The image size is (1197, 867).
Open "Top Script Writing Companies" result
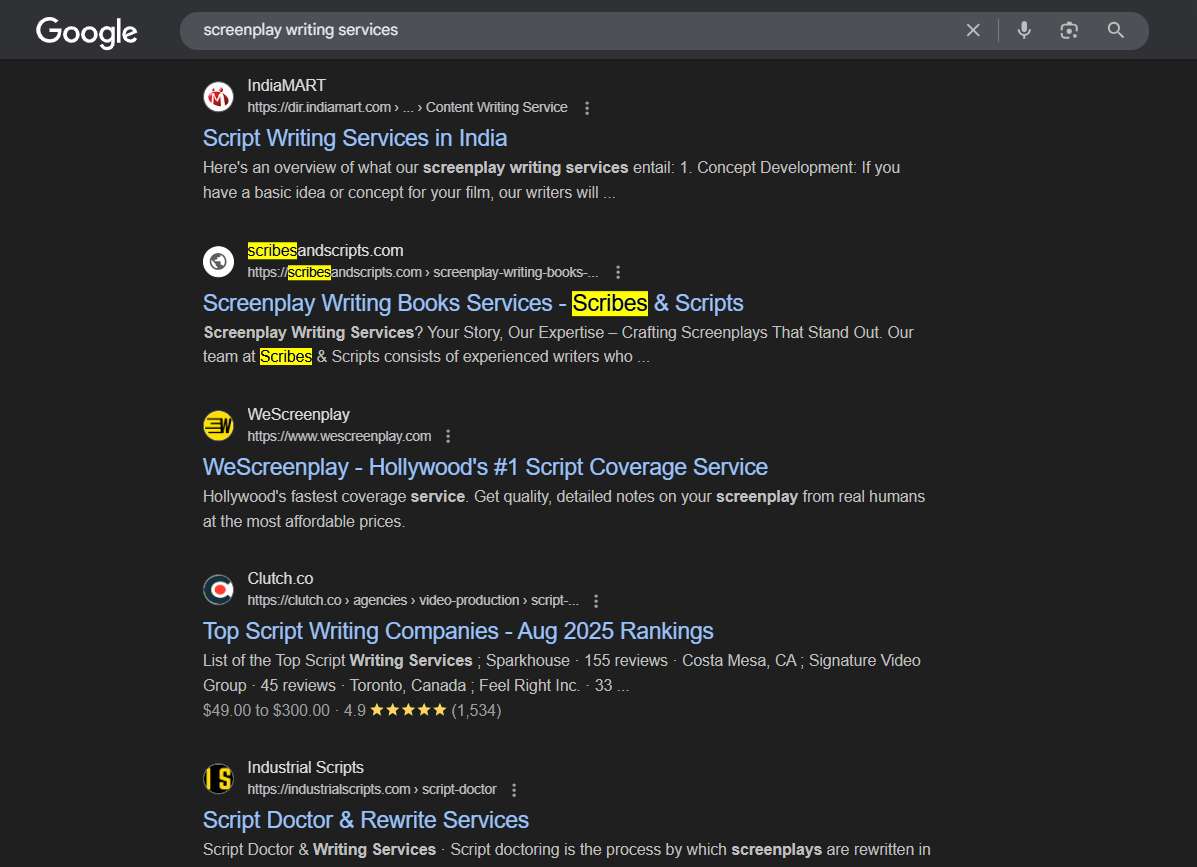click(x=458, y=631)
